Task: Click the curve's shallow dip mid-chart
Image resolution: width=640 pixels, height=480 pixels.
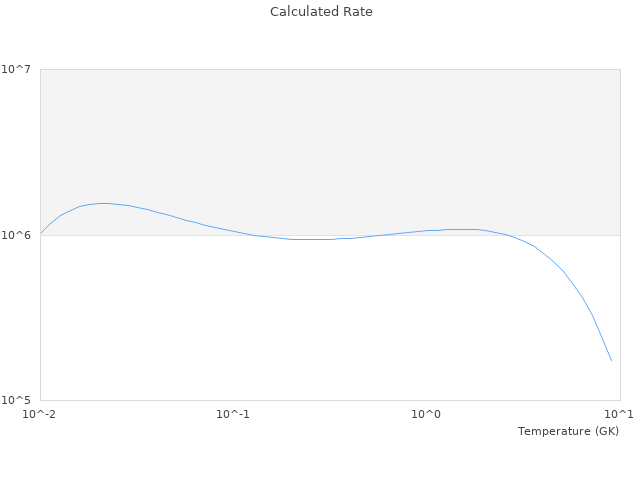Action: [310, 239]
